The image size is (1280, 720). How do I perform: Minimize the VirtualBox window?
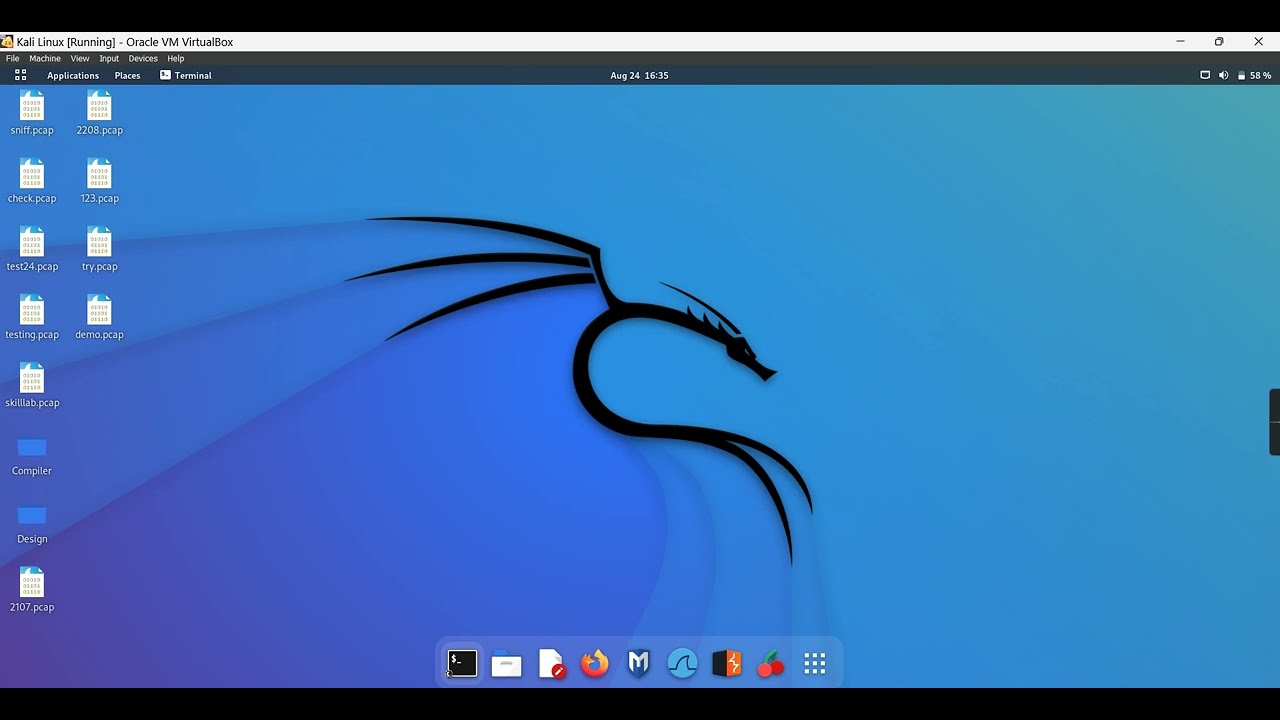point(1180,42)
